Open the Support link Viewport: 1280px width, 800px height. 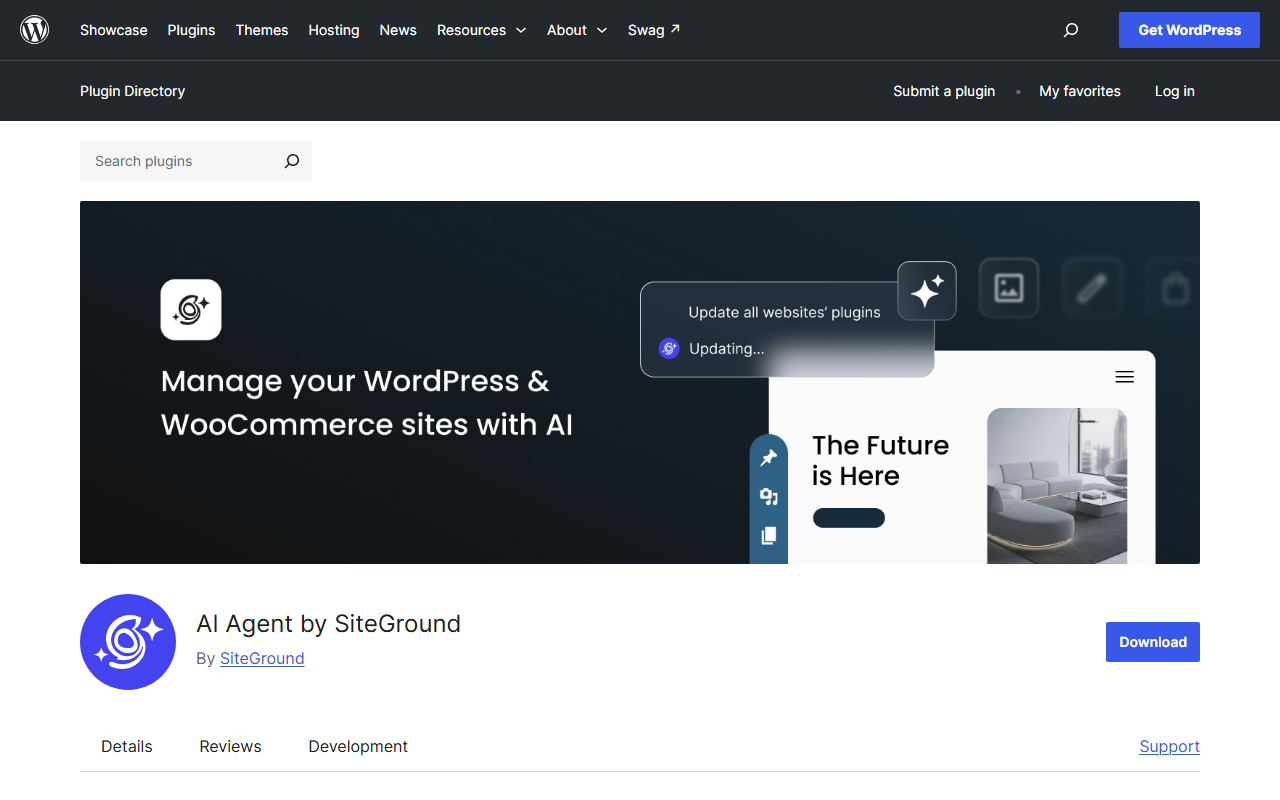point(1170,746)
